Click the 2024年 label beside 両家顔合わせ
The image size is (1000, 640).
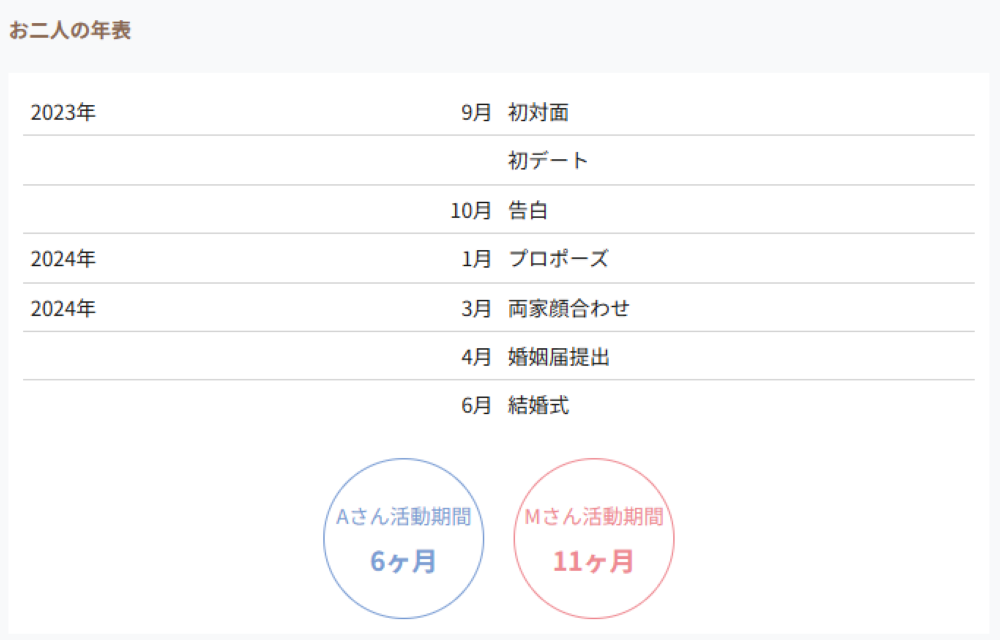tap(63, 309)
